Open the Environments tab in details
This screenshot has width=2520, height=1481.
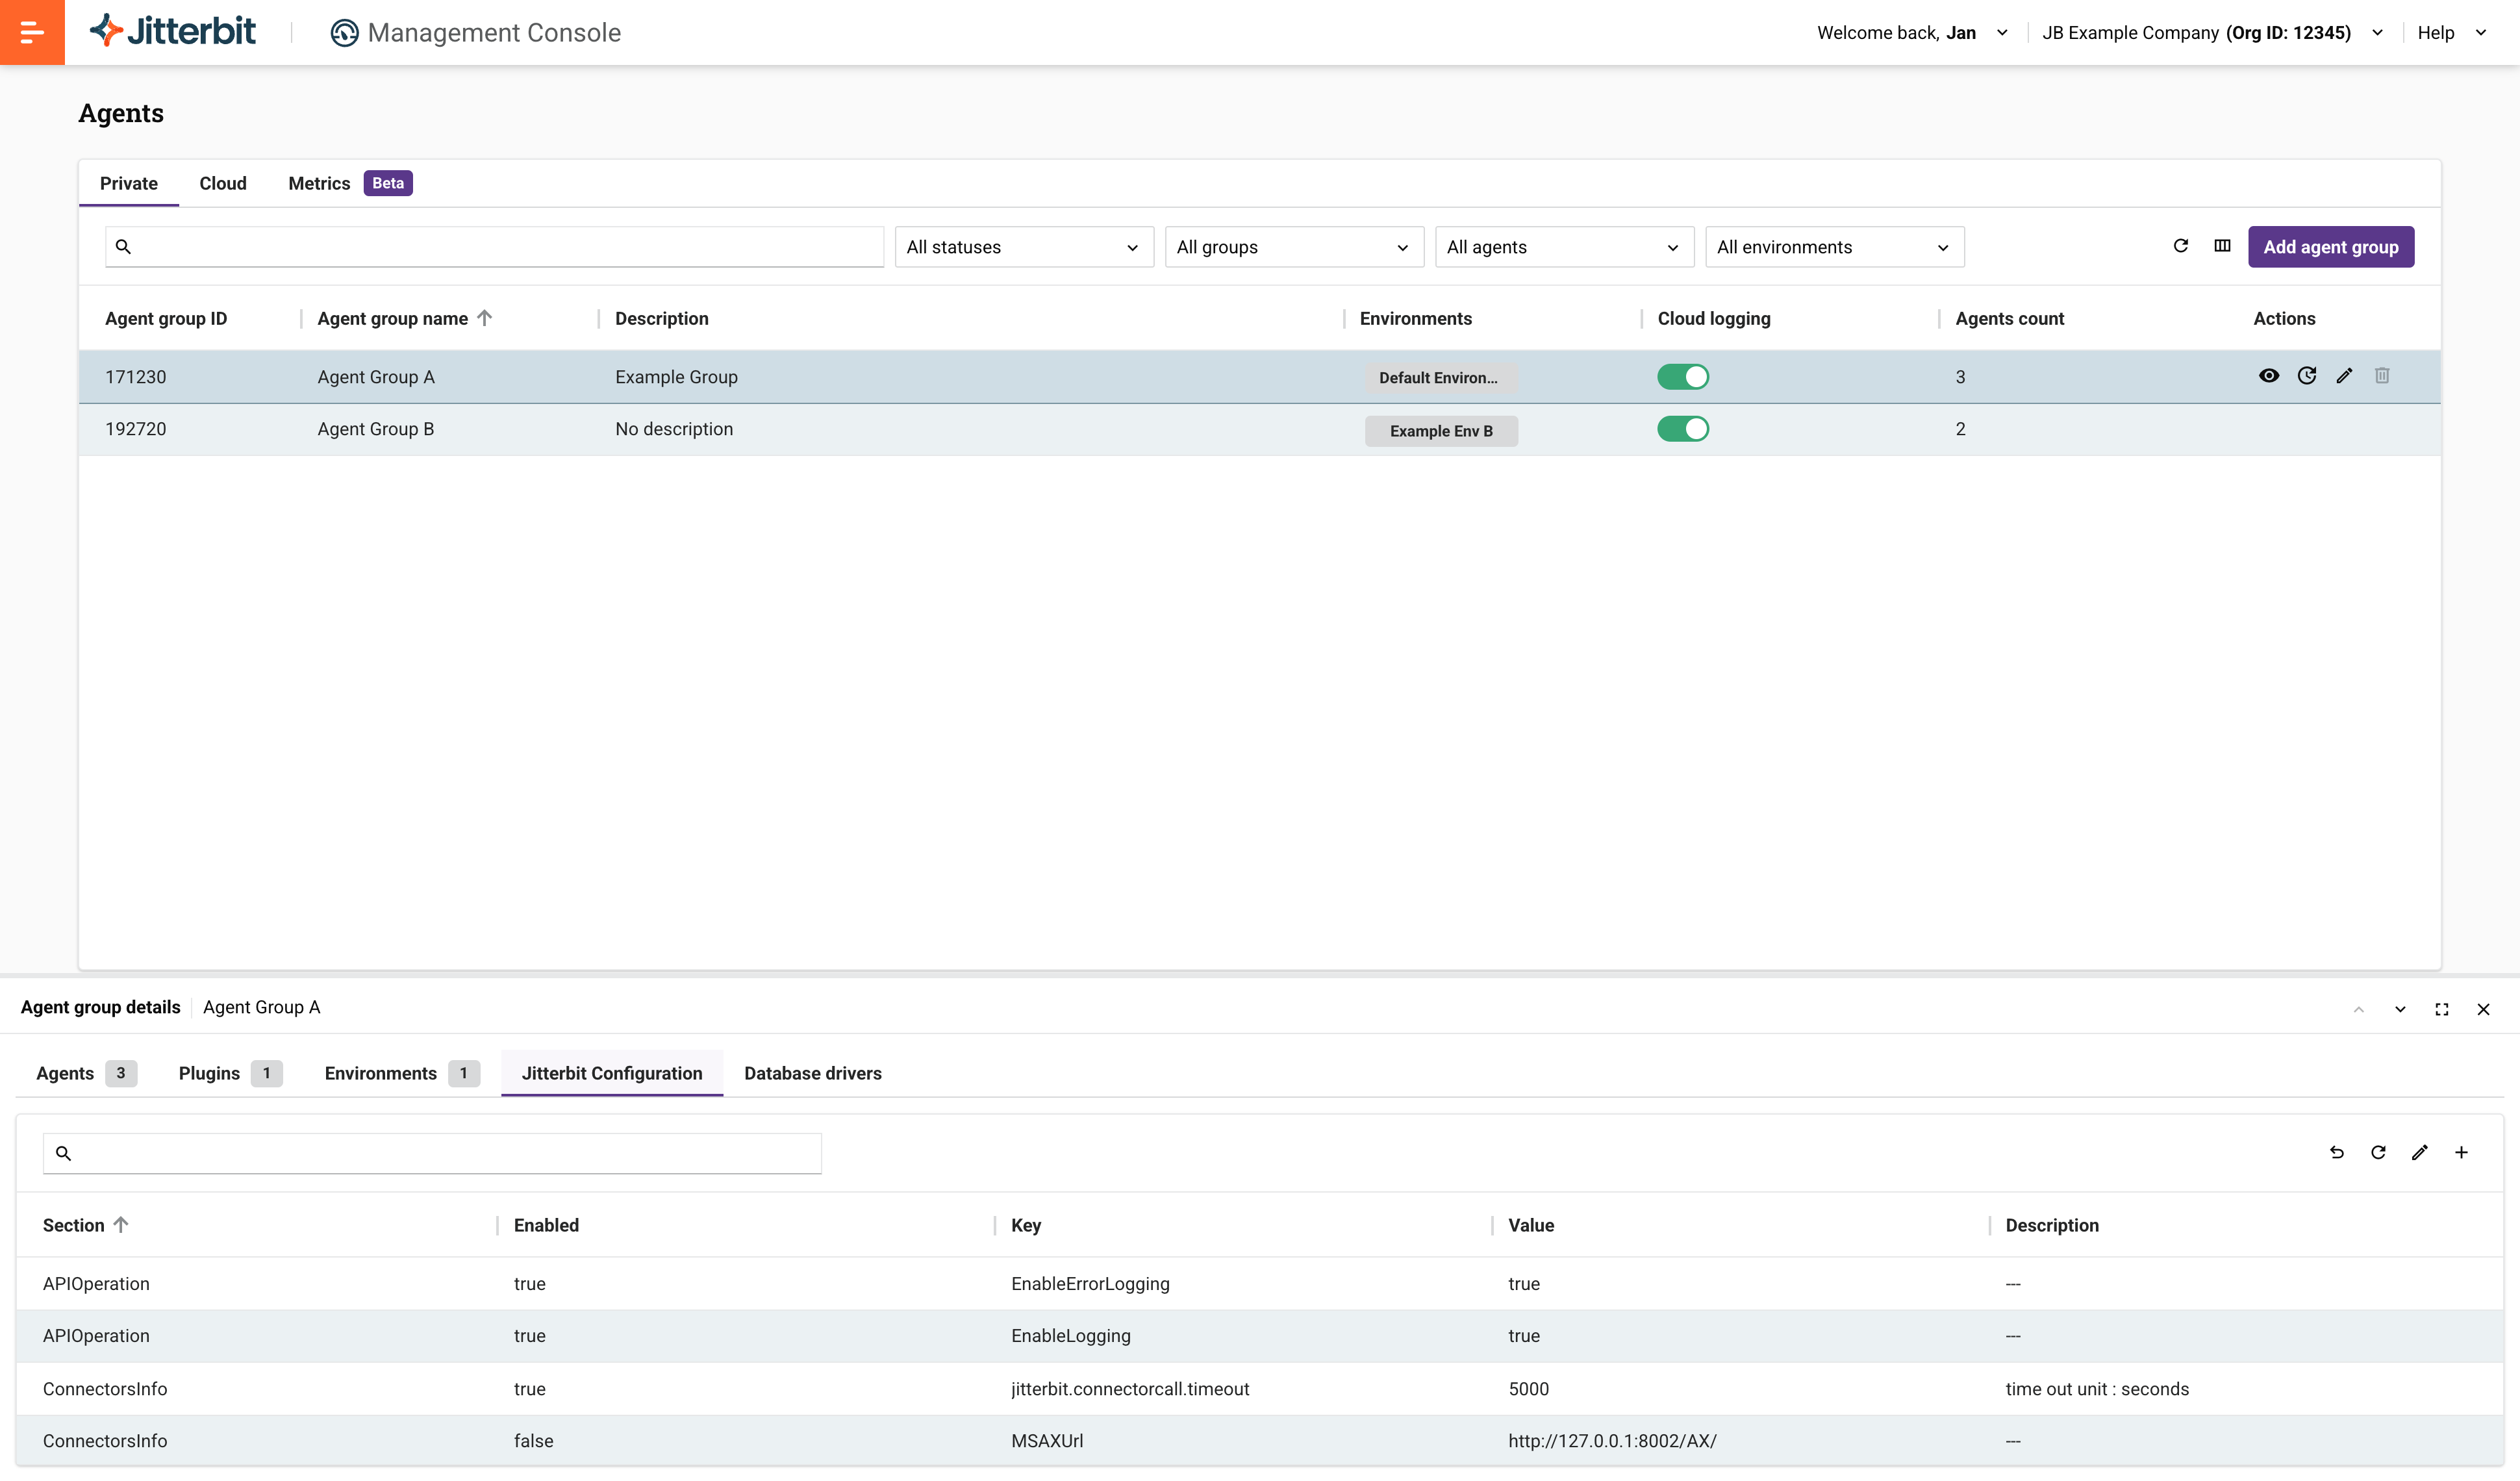tap(402, 1073)
